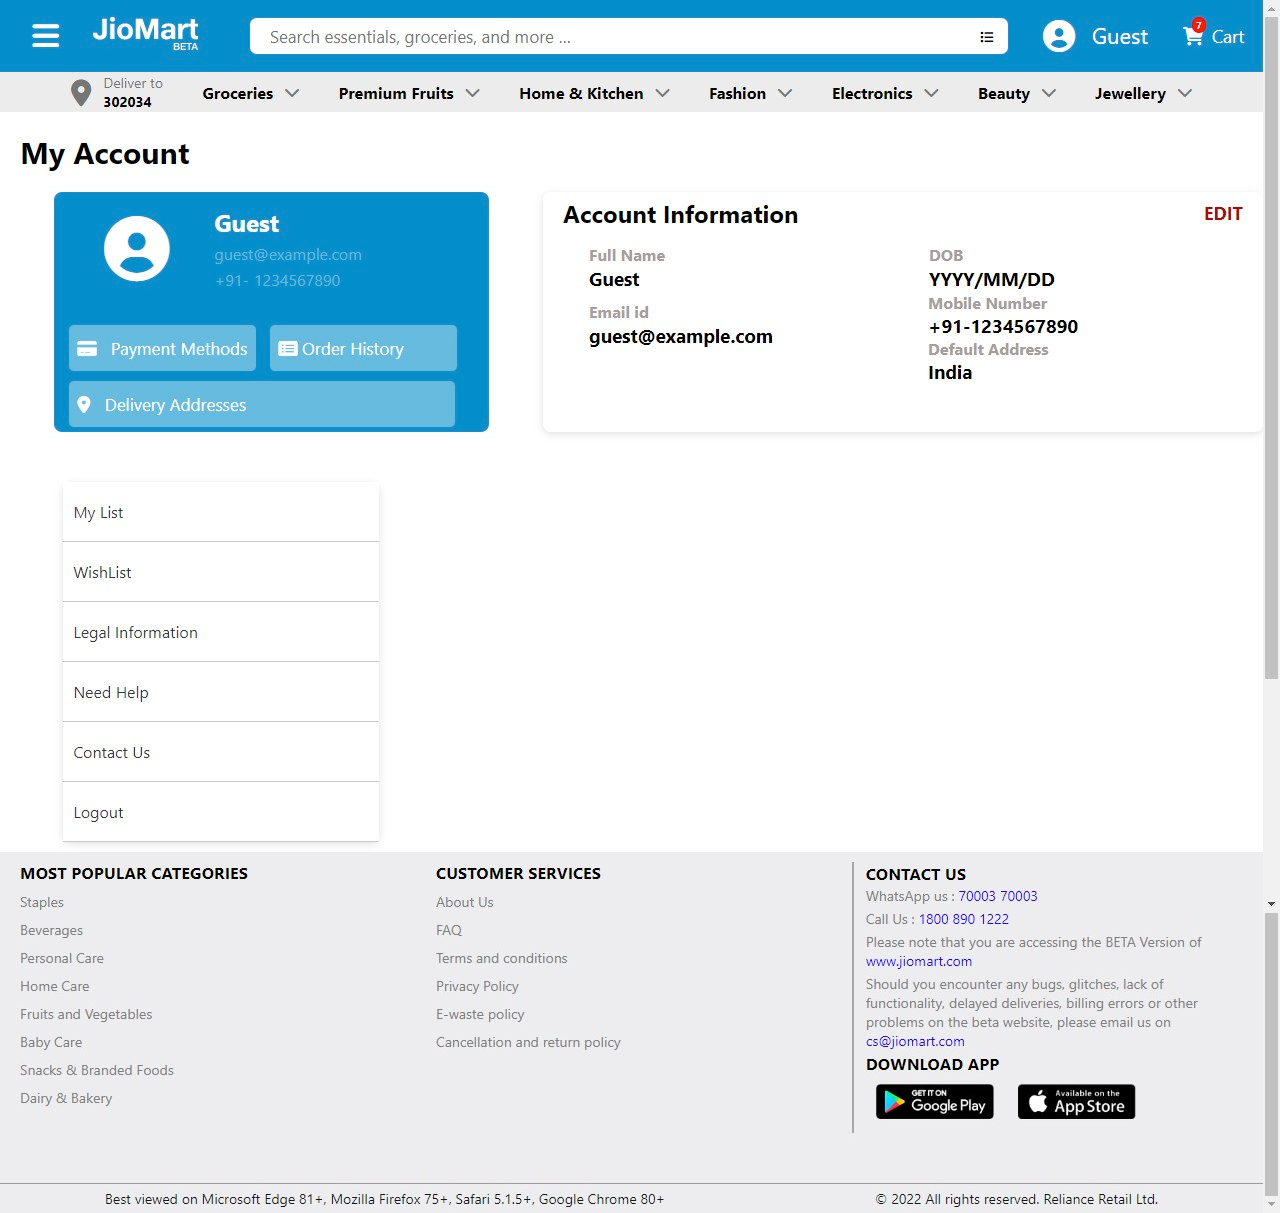Click the cs@jiomart.com email link
Screen dimensions: 1280x1213
click(915, 1041)
